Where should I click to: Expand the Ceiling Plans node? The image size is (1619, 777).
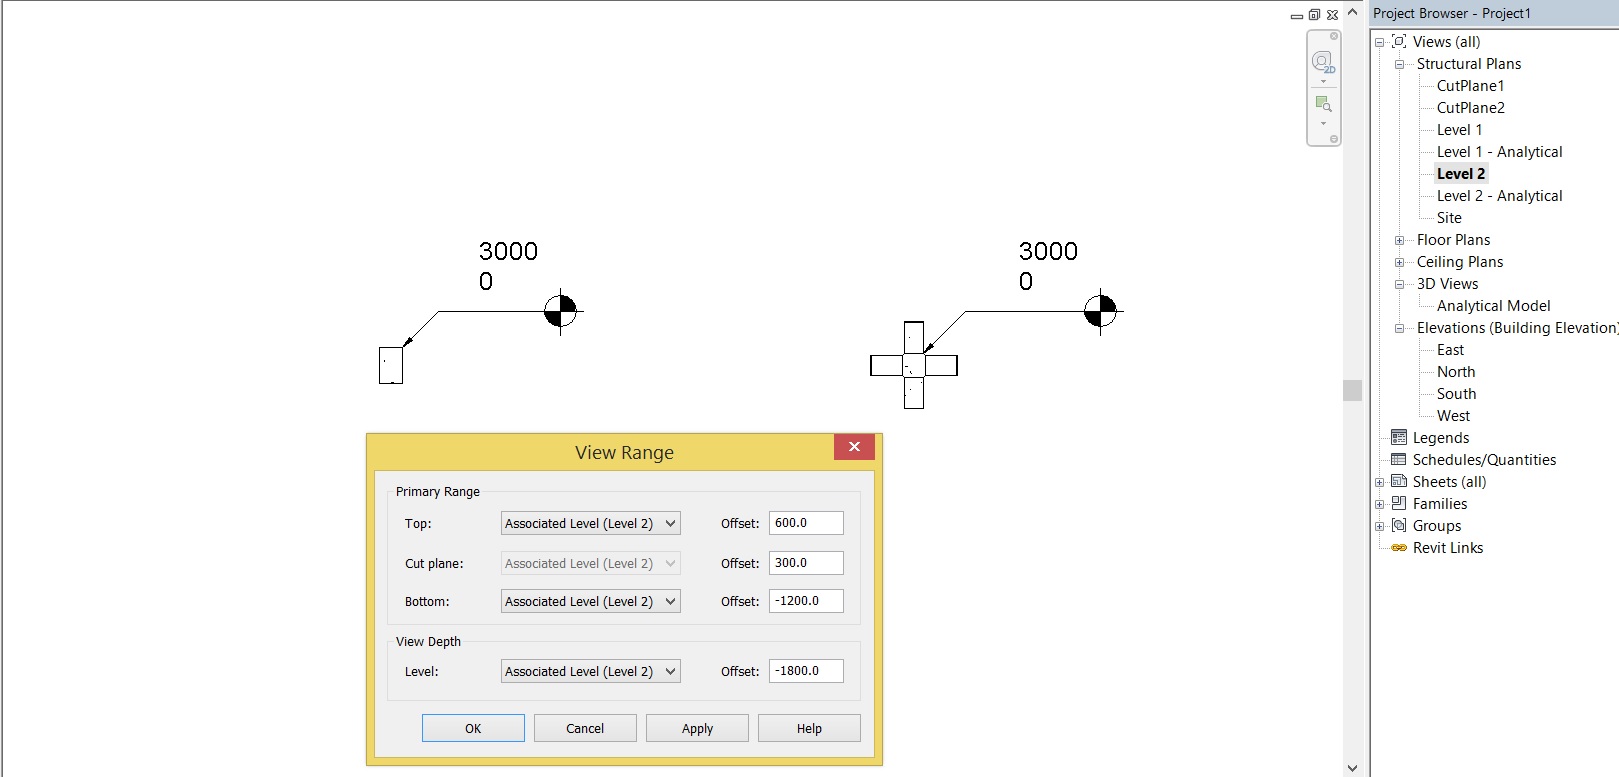click(1400, 262)
